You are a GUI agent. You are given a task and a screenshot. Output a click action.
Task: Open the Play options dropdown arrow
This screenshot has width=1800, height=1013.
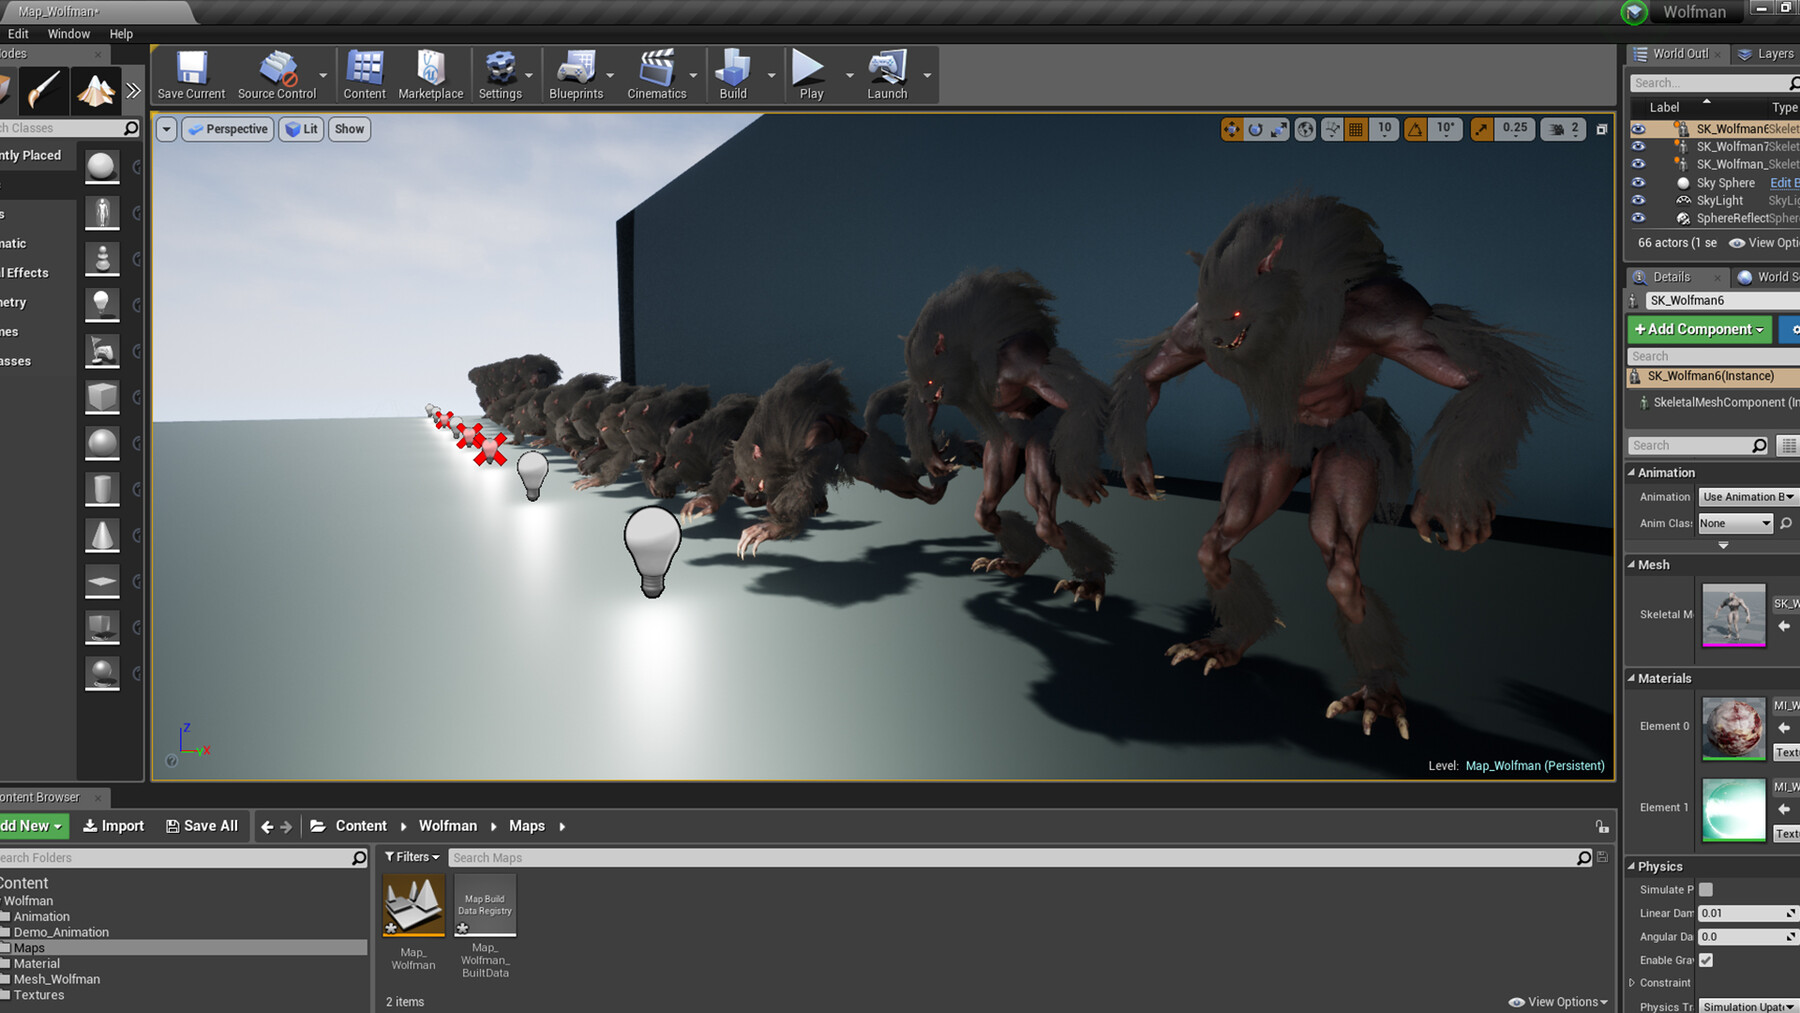tap(850, 75)
